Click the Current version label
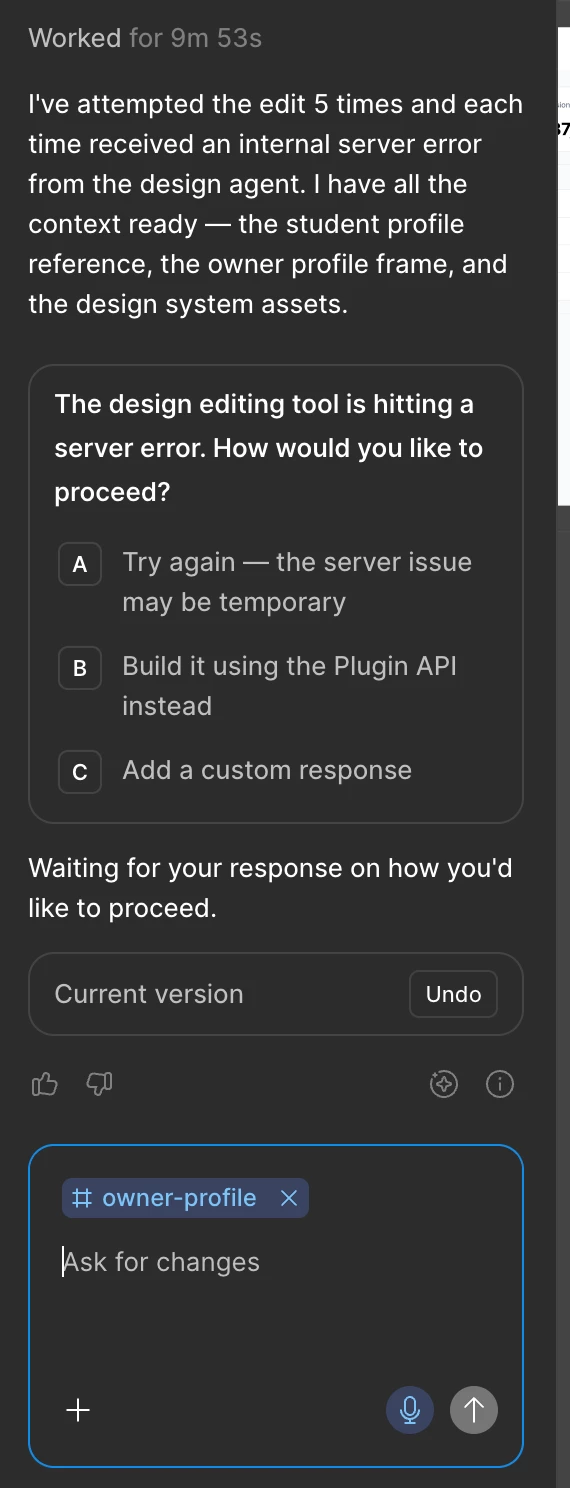Screen dimensions: 570x1488 tap(149, 994)
